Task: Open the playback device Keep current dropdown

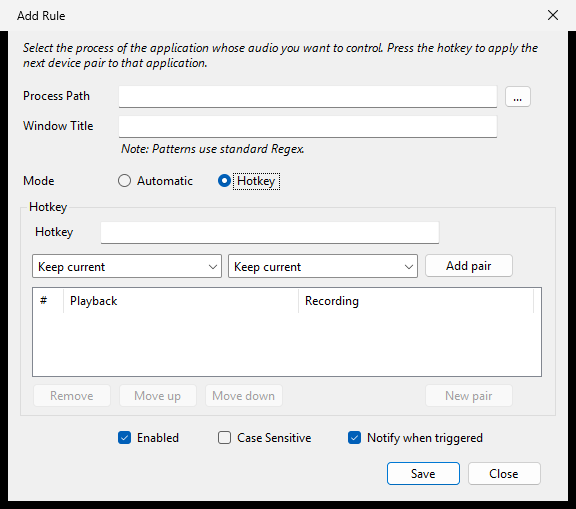Action: 127,266
